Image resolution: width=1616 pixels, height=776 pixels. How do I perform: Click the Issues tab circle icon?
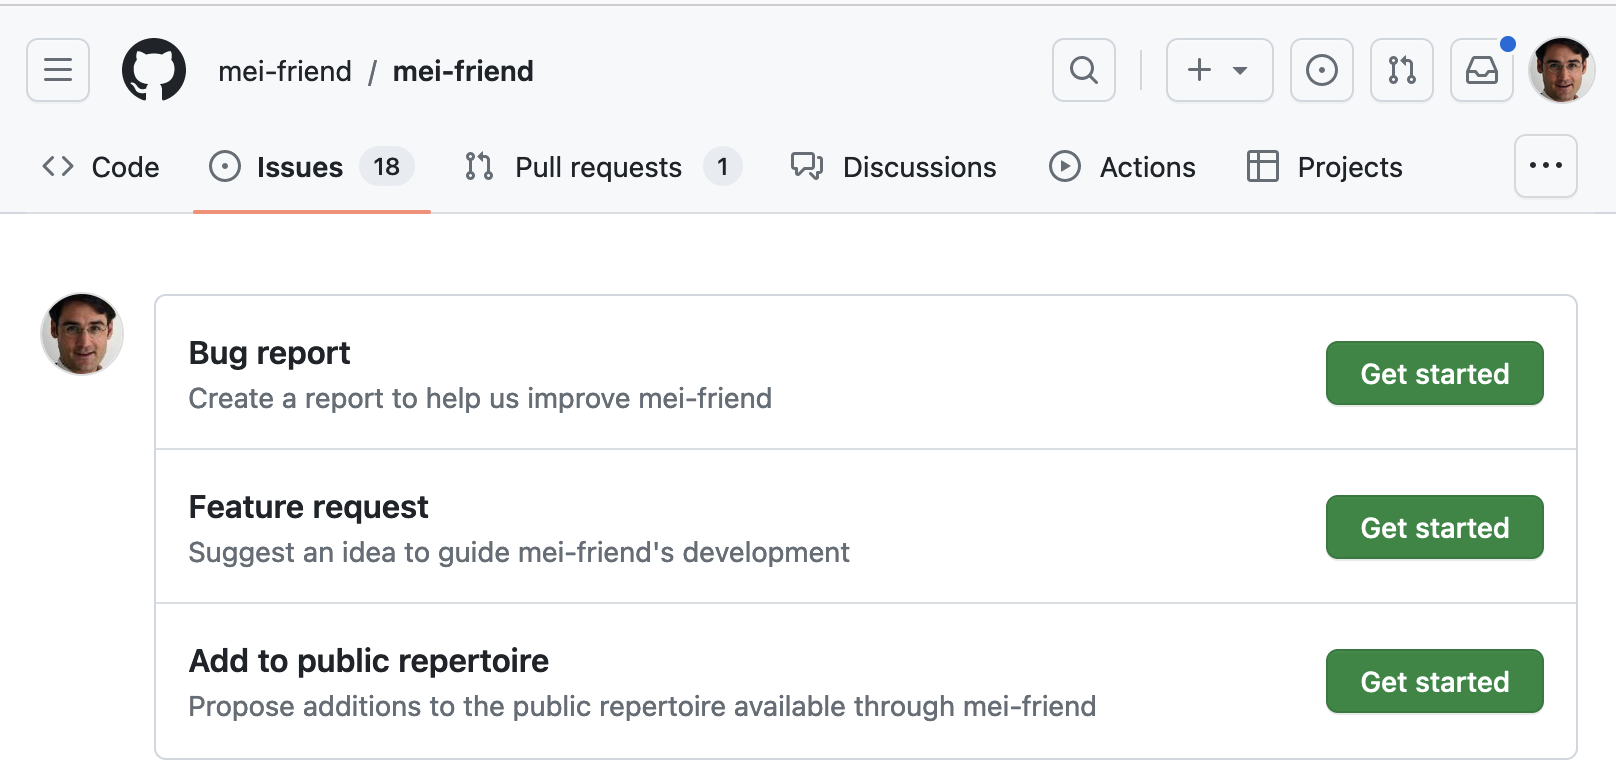click(x=225, y=166)
